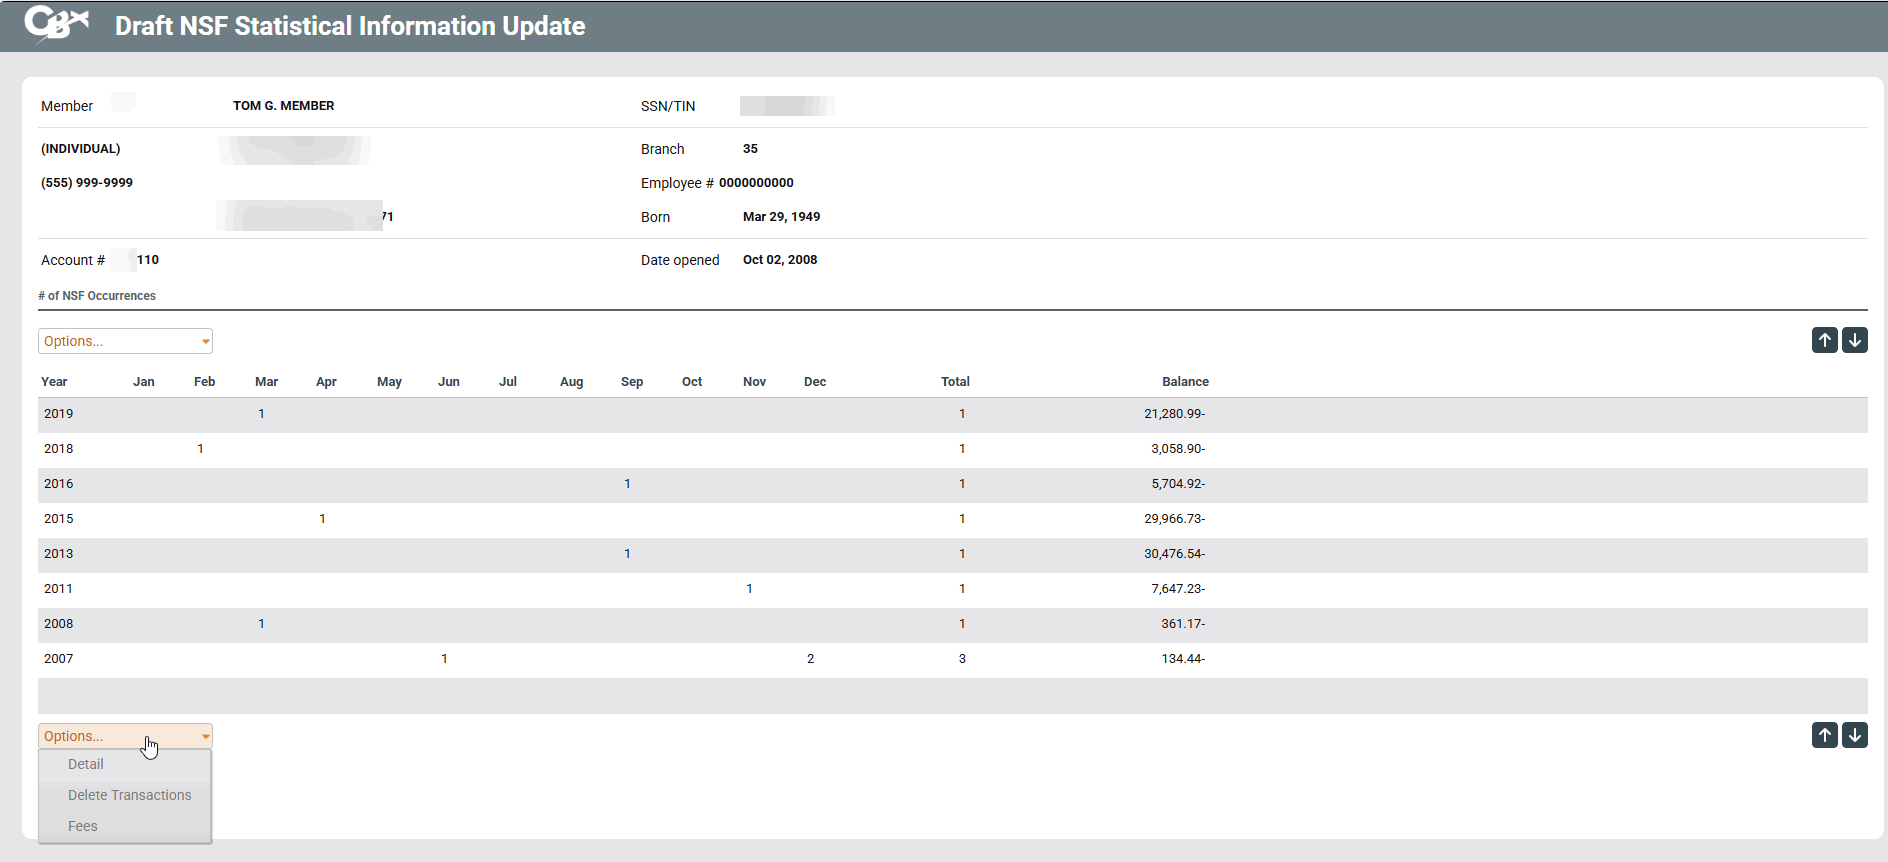Click the Year column header
The image size is (1888, 862).
54,382
